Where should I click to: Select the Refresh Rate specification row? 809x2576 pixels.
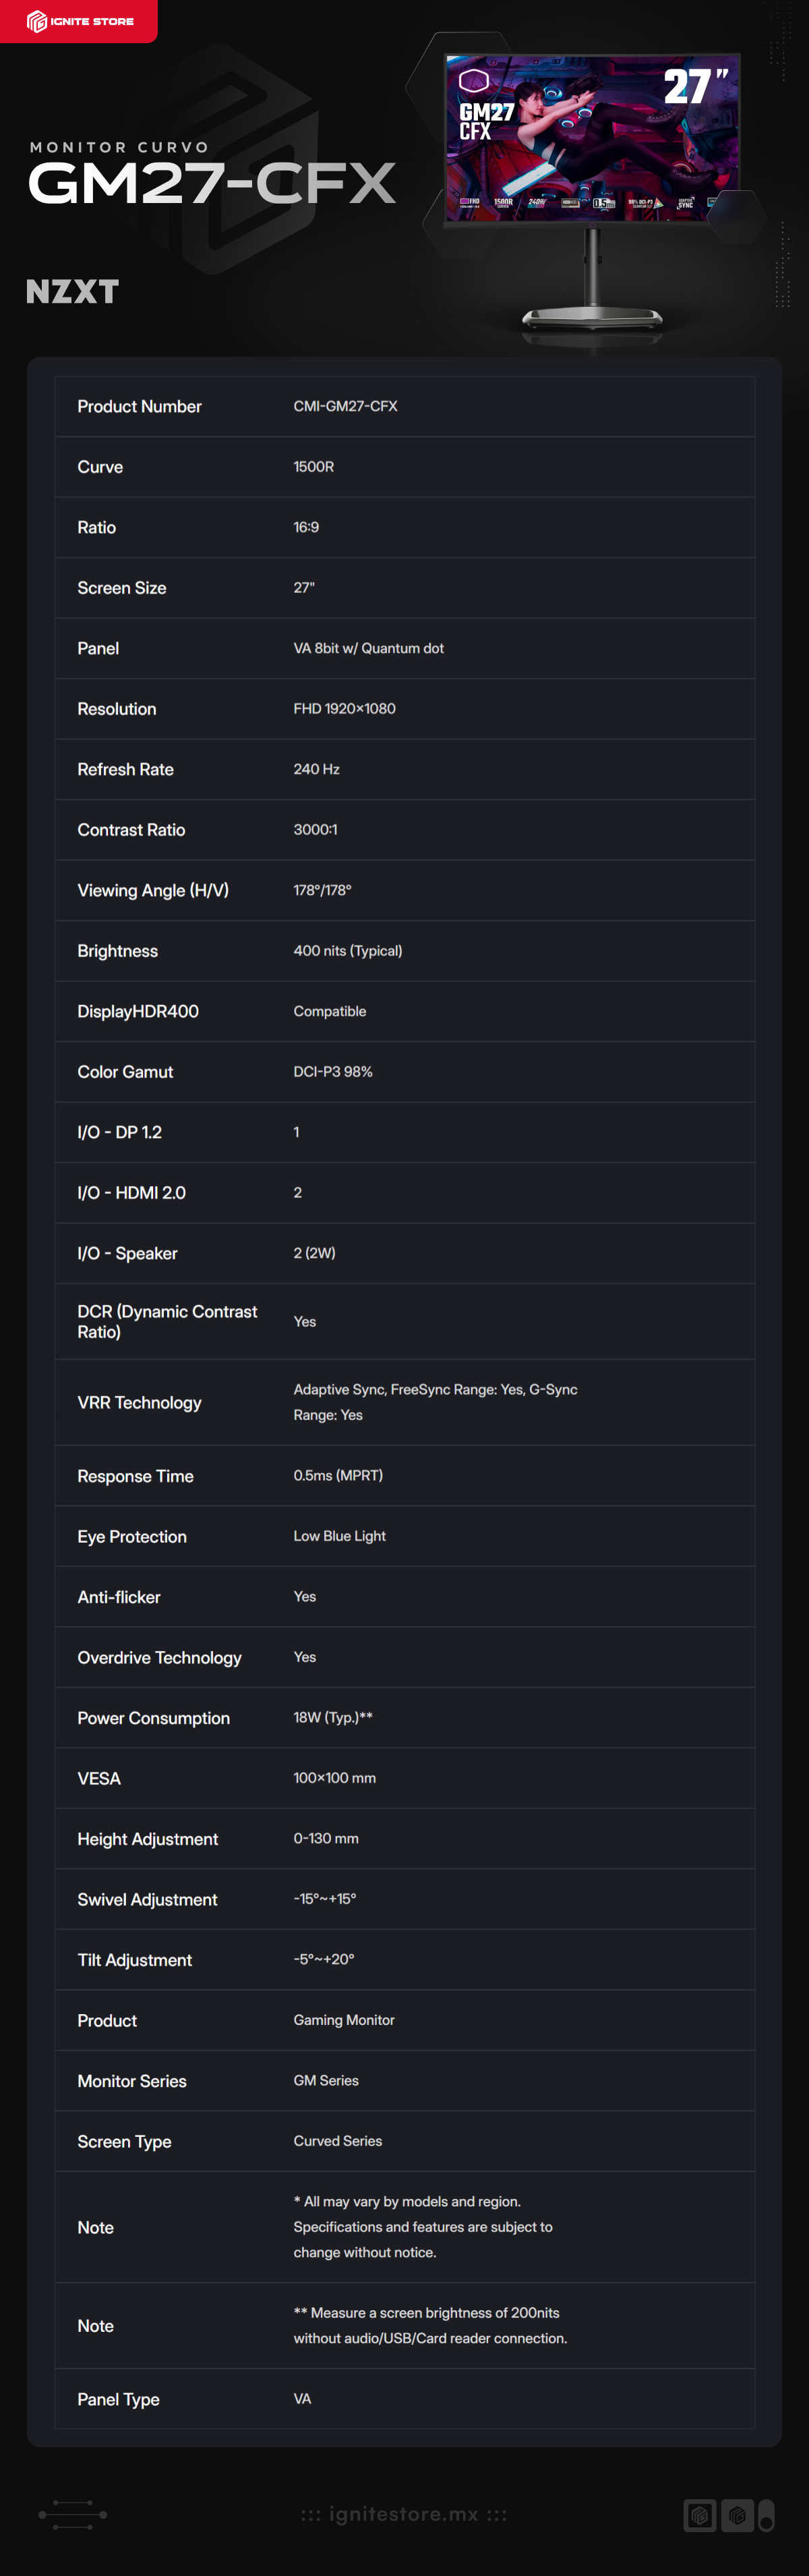click(x=404, y=769)
